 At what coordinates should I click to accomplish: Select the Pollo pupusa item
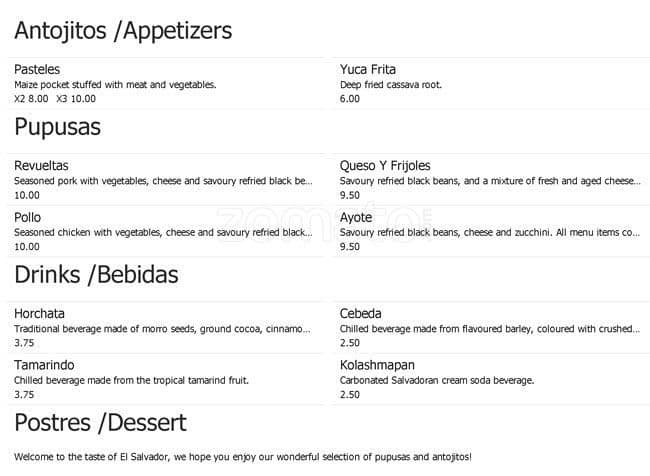coord(29,217)
